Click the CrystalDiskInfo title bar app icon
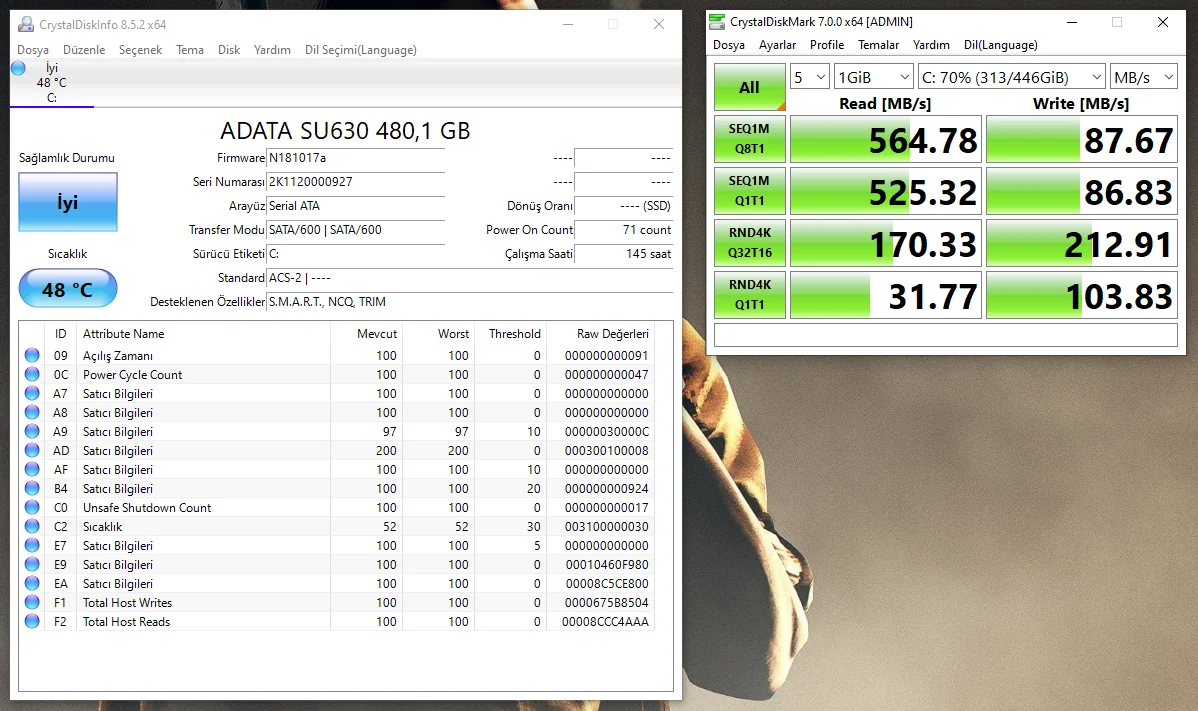The height and width of the screenshot is (711, 1198). 26,24
